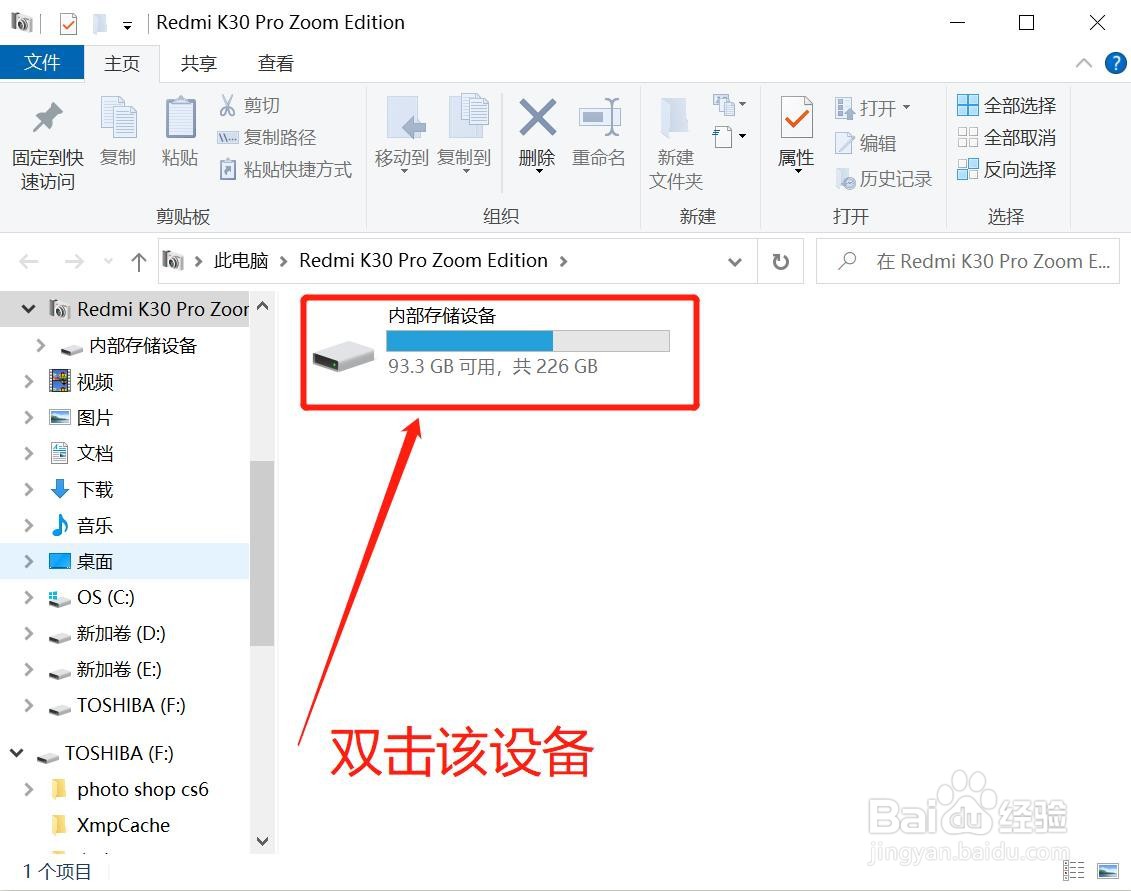Click the Back arrow navigation button

(29, 261)
